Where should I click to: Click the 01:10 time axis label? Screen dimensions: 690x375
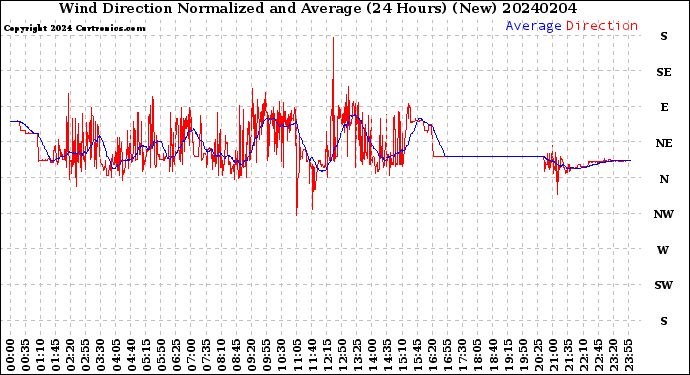(41, 355)
